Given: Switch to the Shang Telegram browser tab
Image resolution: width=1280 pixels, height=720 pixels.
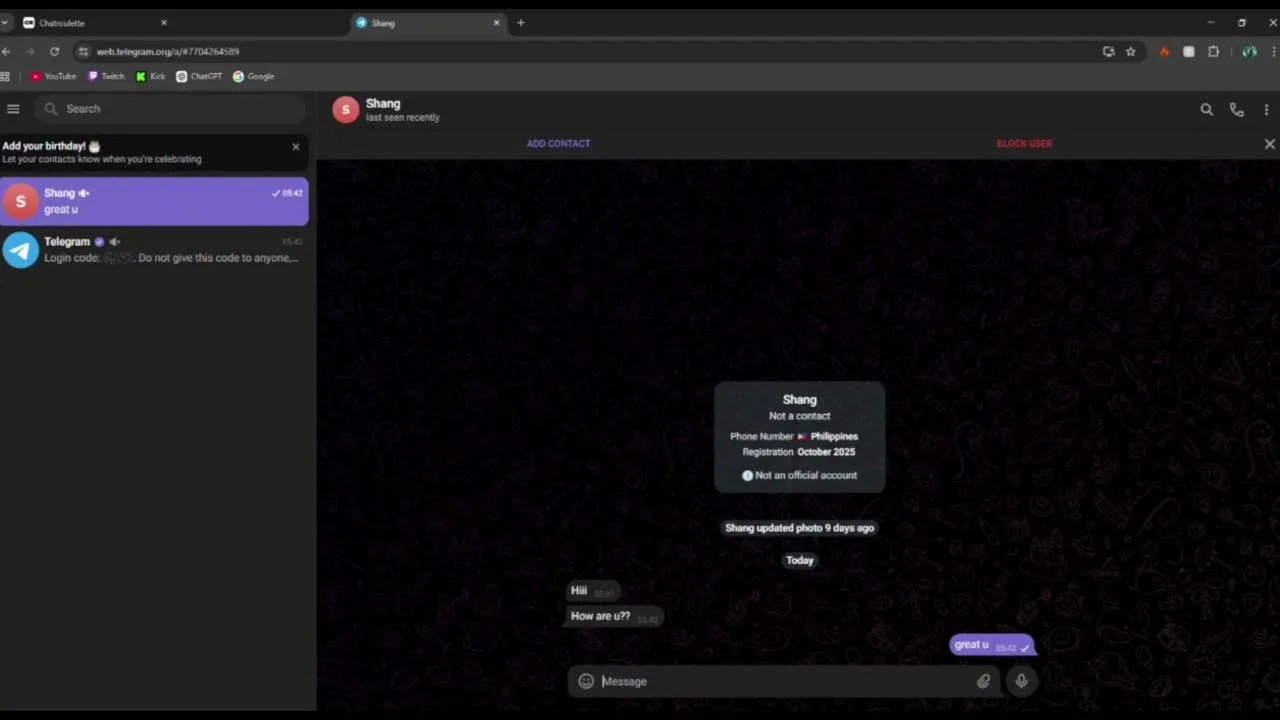Looking at the screenshot, I should [428, 22].
